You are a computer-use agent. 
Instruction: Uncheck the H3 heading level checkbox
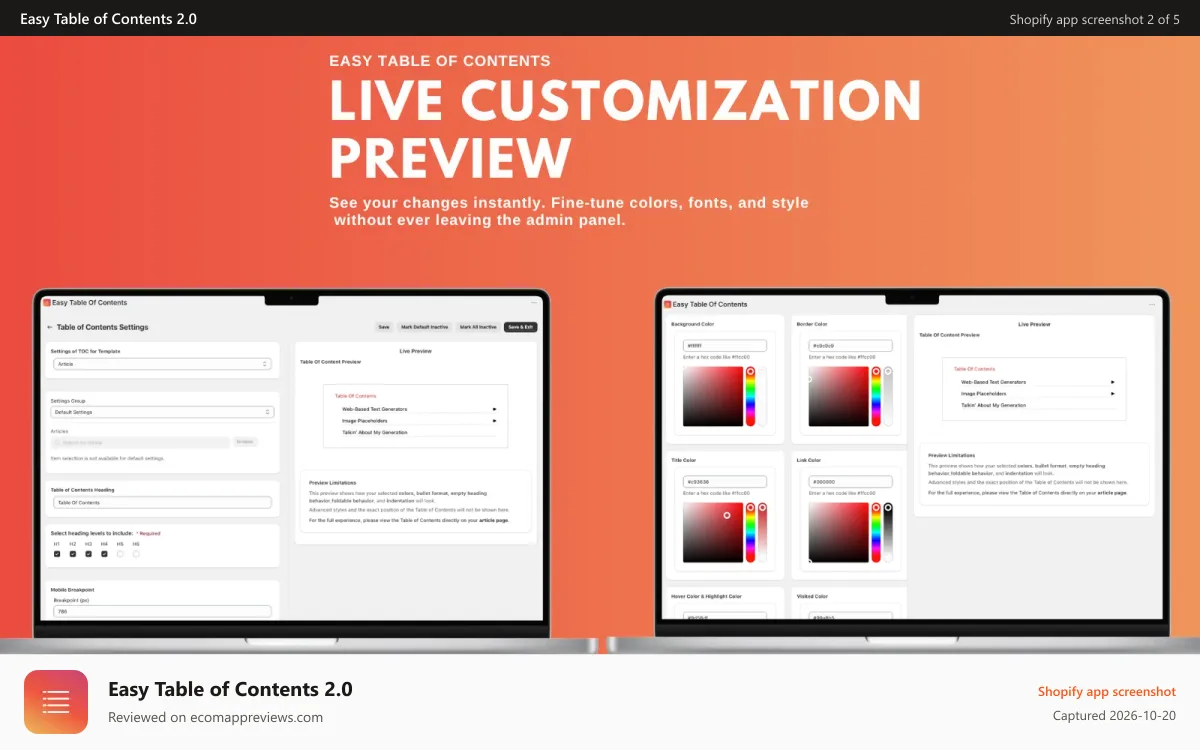[89, 553]
